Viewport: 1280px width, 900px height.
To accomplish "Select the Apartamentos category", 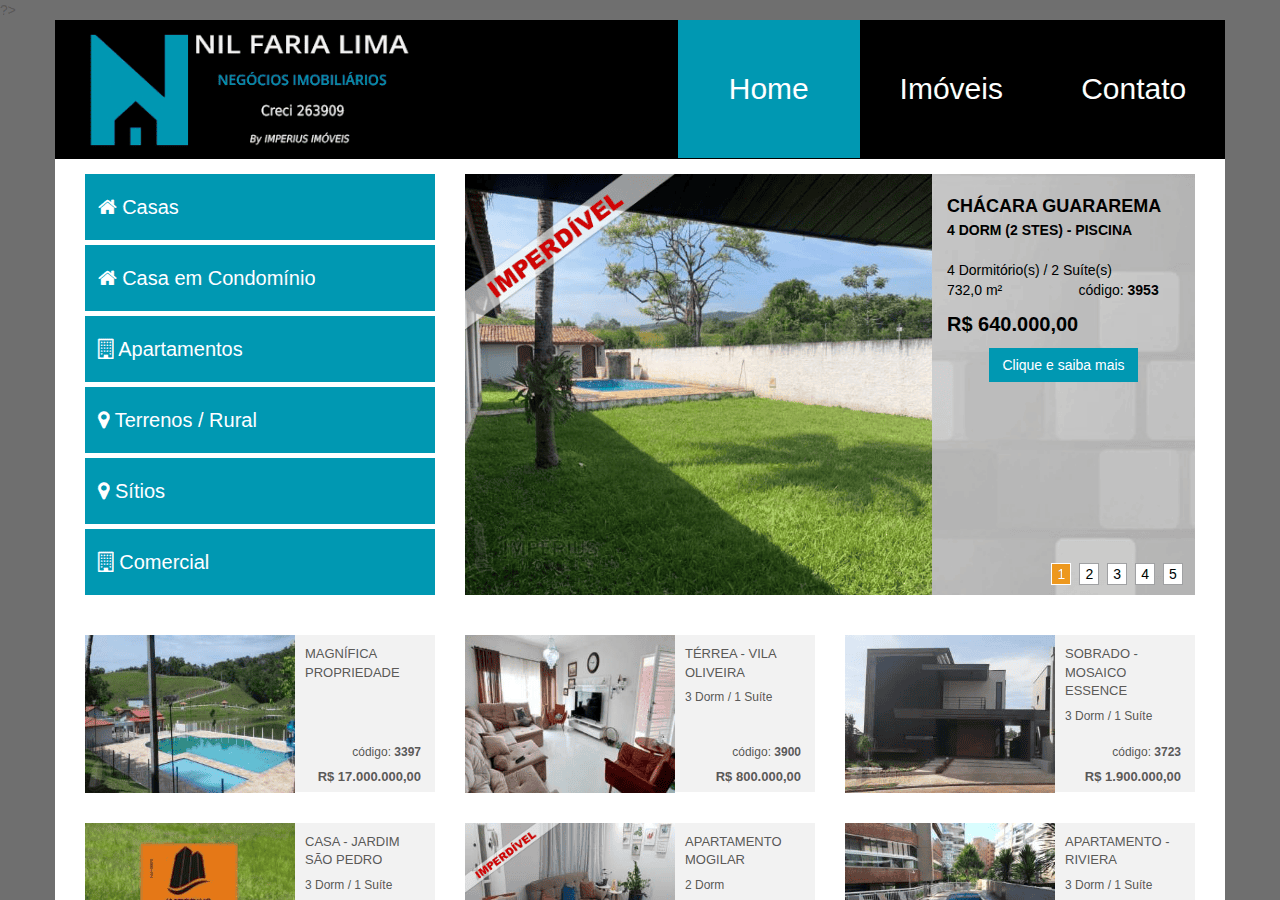I will pos(260,349).
